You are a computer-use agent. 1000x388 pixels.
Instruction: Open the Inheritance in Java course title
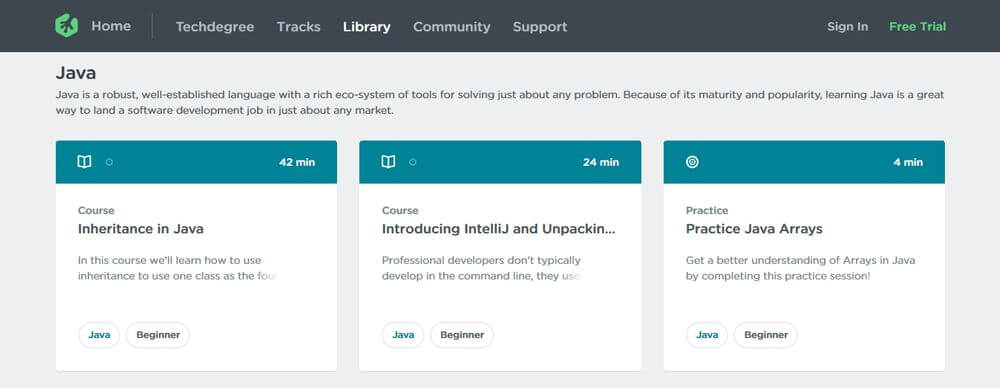coord(141,228)
